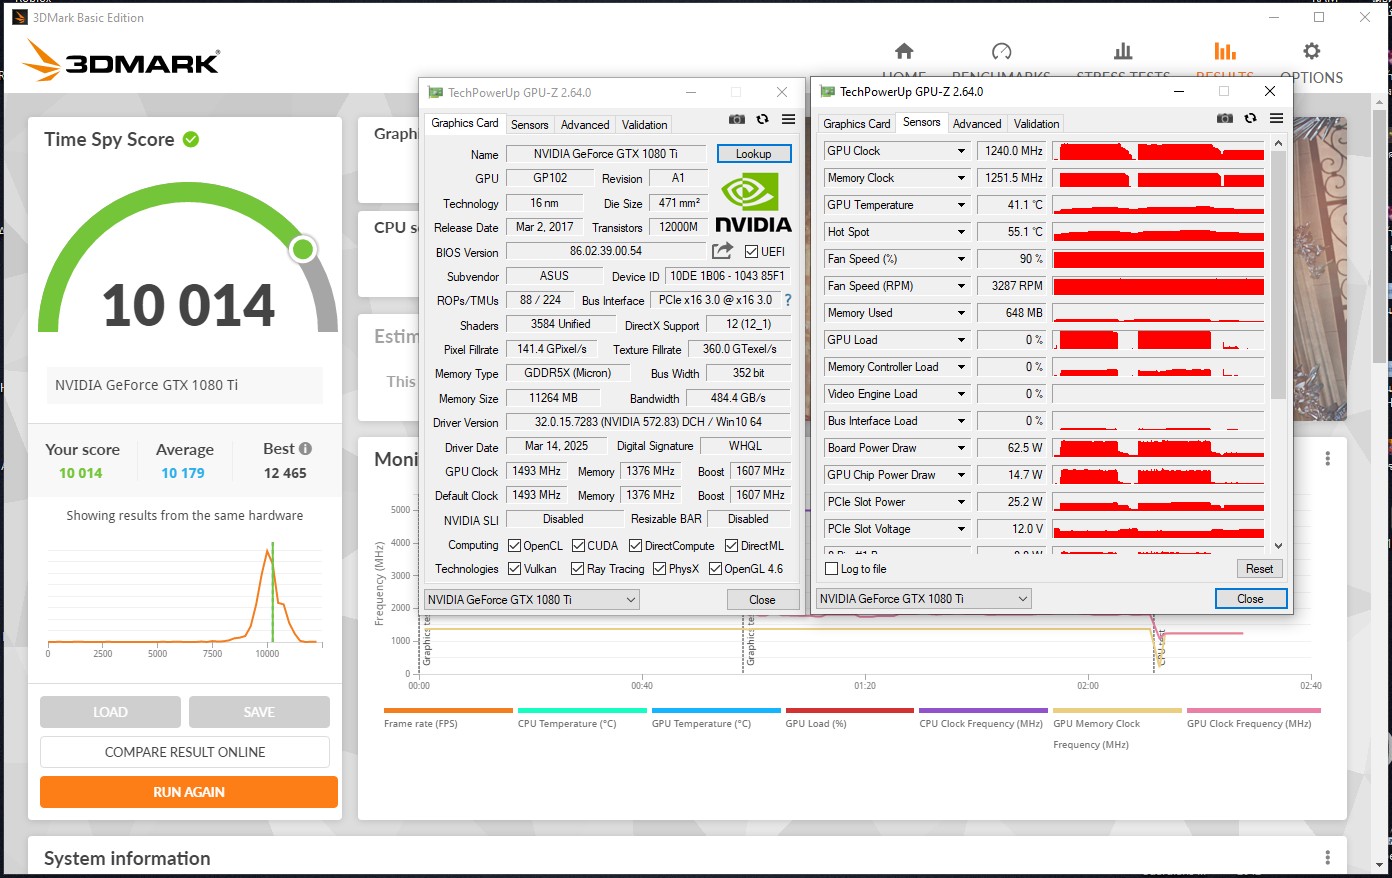Expand Fan Speed (%) sensor dropdown
The width and height of the screenshot is (1392, 878).
coord(961,259)
